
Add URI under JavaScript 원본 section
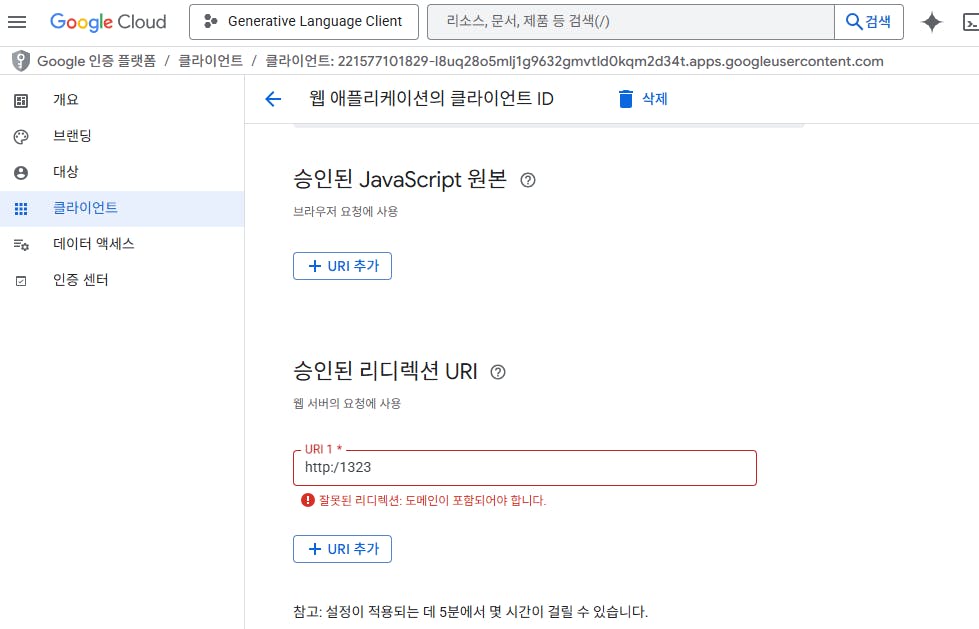coord(342,266)
